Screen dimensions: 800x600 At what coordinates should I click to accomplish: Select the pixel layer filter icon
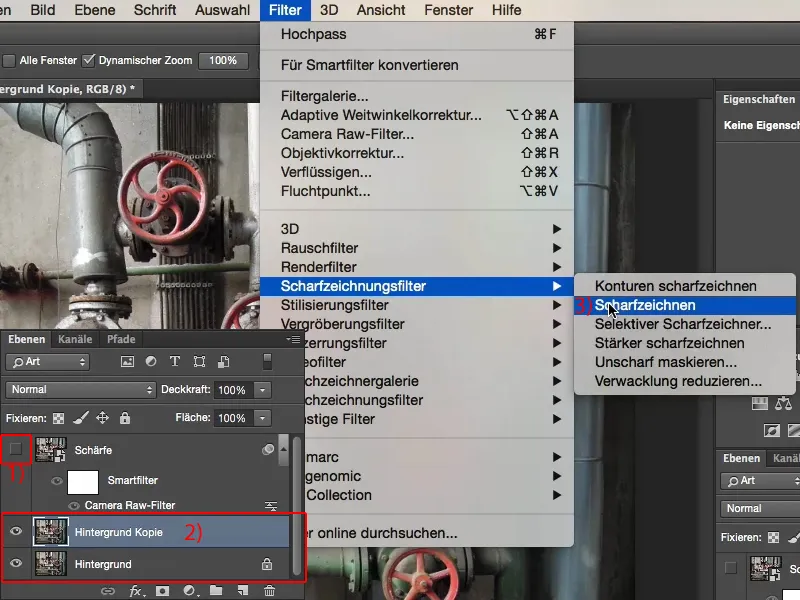coord(127,362)
